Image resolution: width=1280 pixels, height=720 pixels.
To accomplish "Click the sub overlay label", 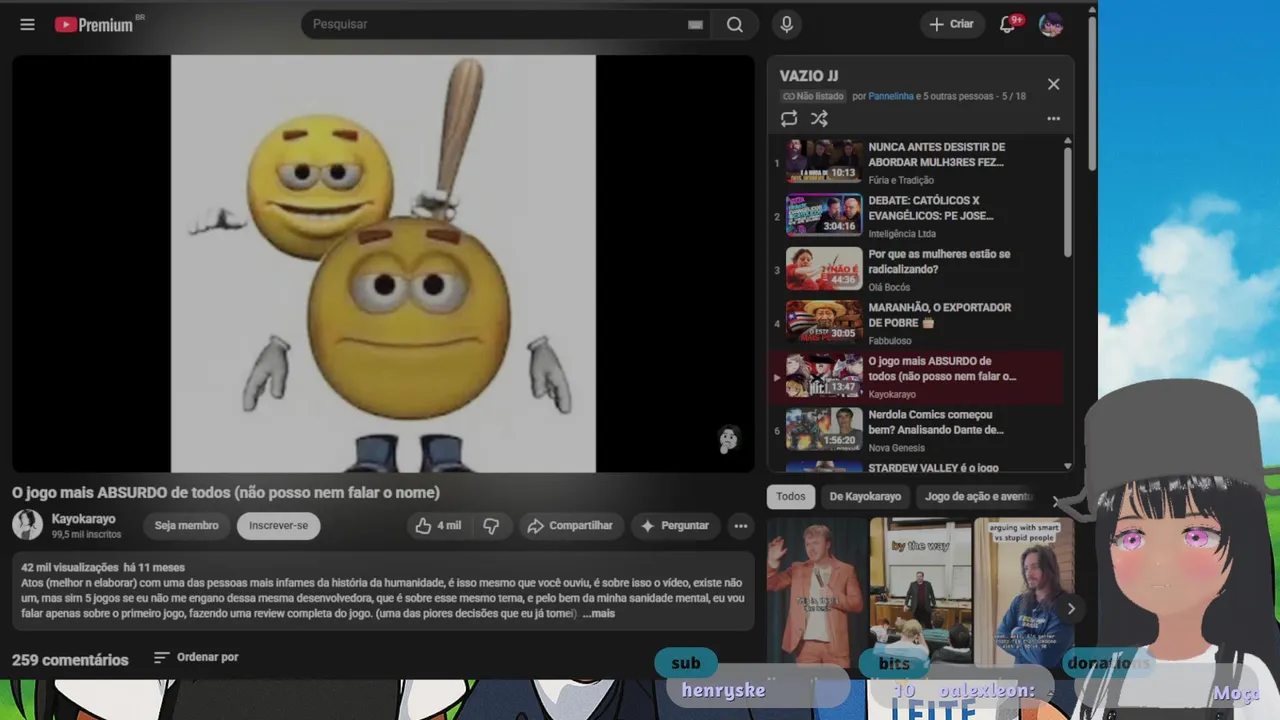I will click(x=686, y=663).
